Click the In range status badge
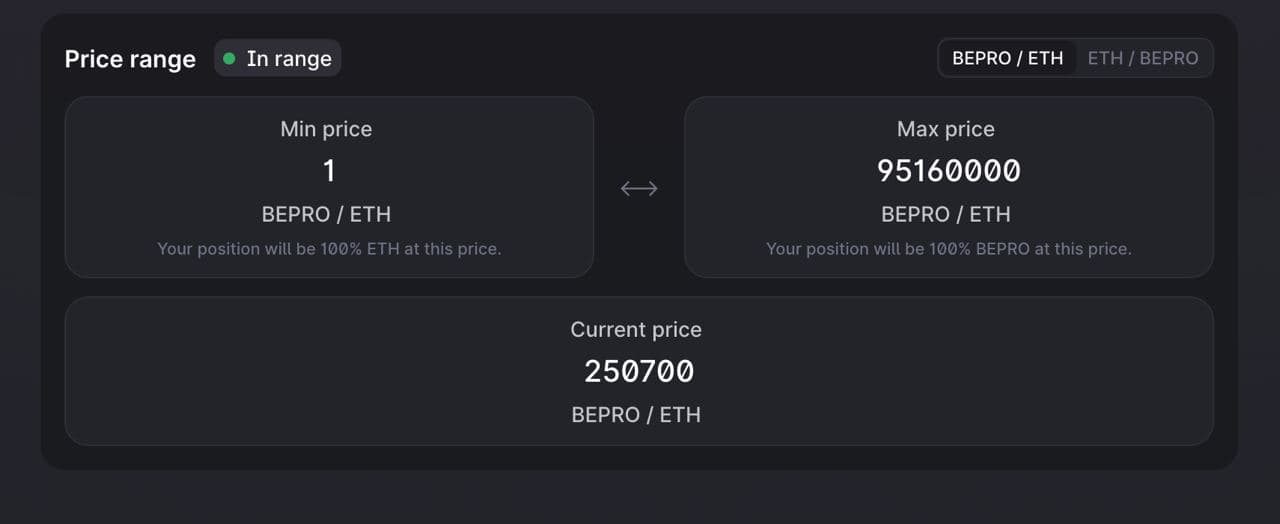 tap(278, 59)
